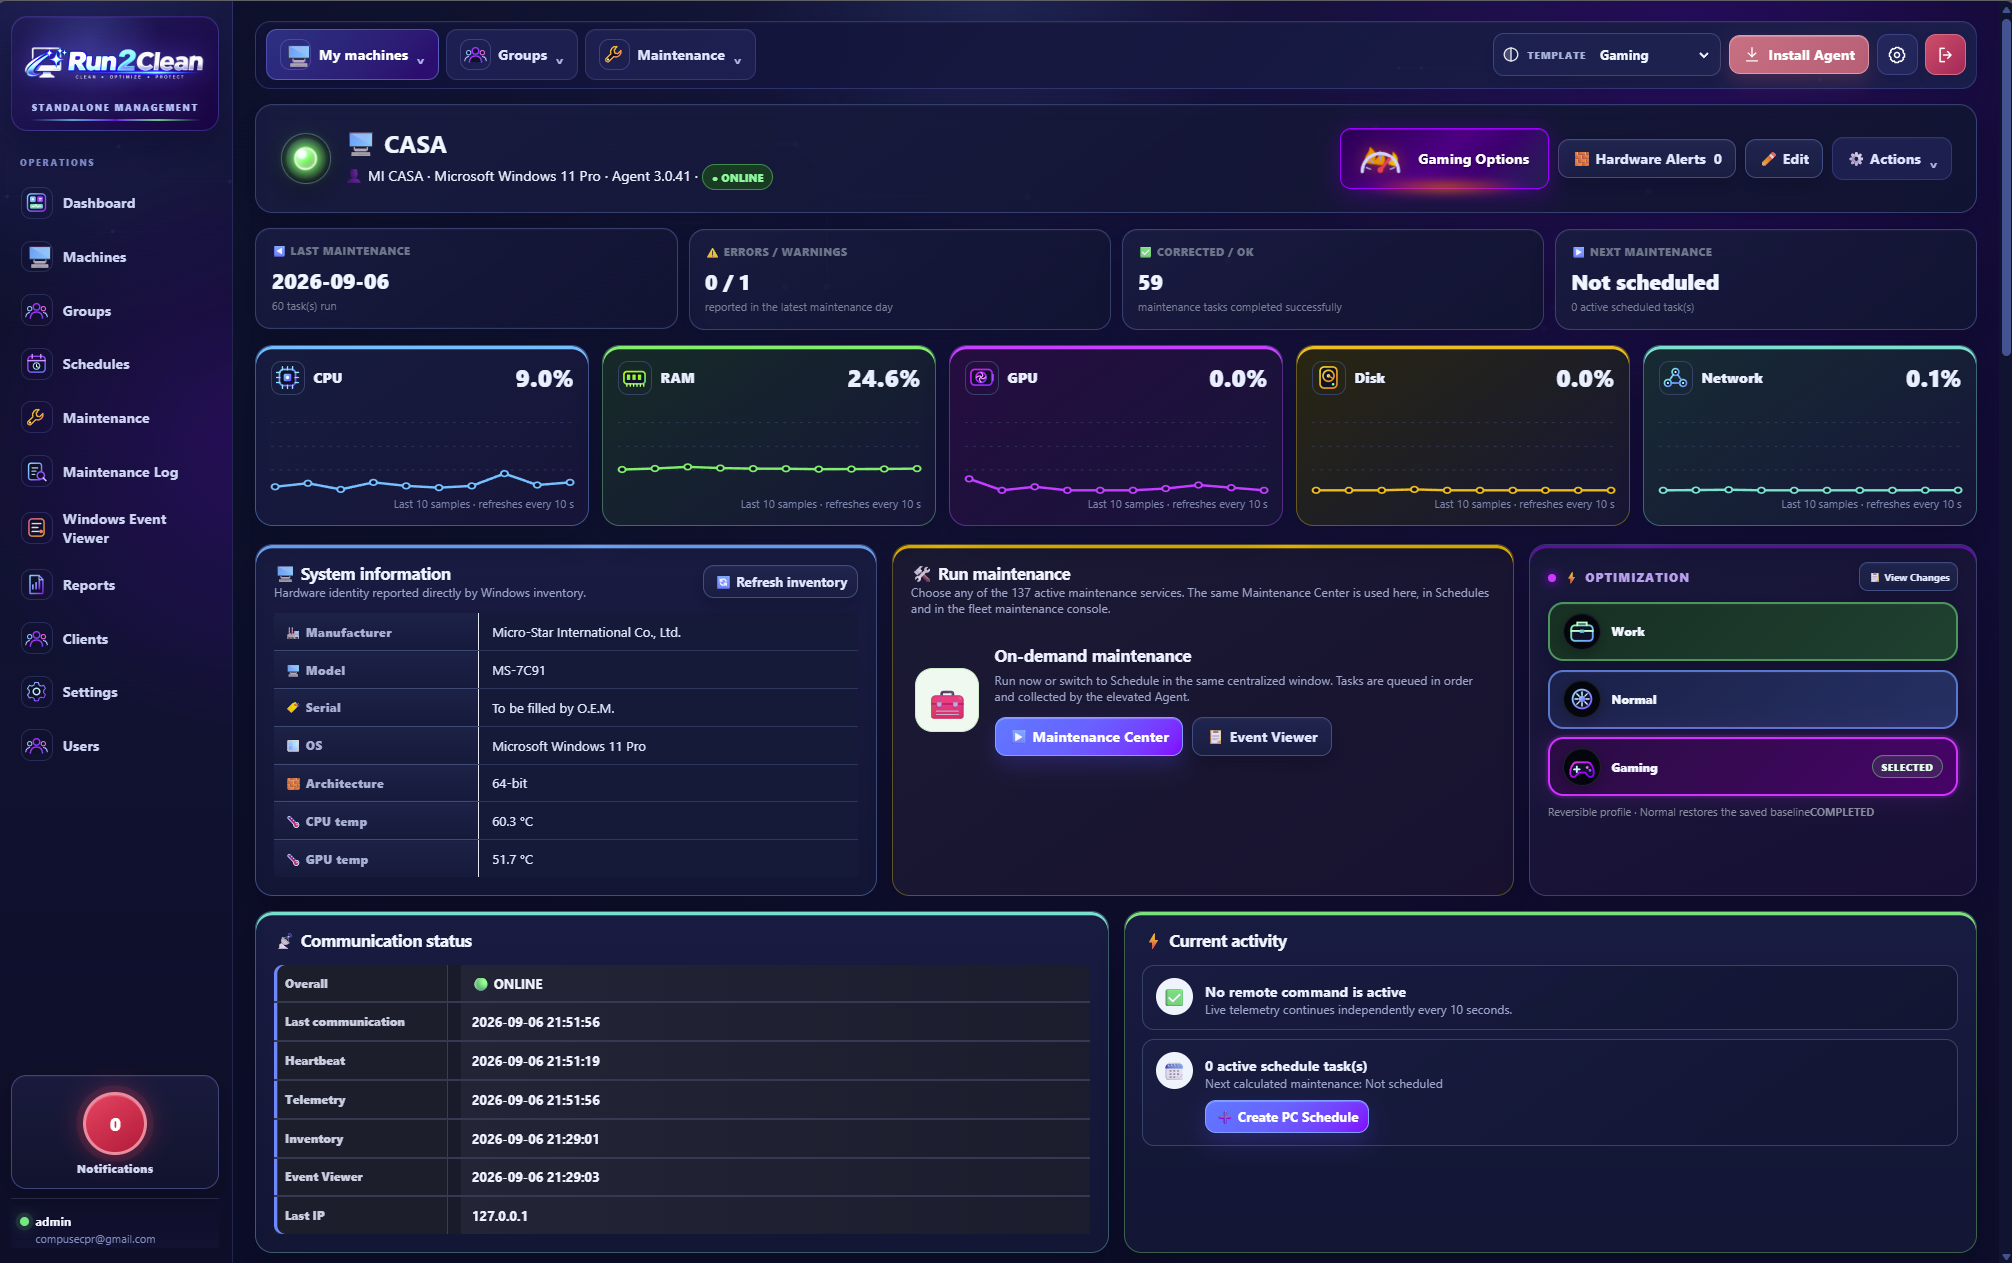
Task: Expand the My machines dropdown
Action: point(352,55)
